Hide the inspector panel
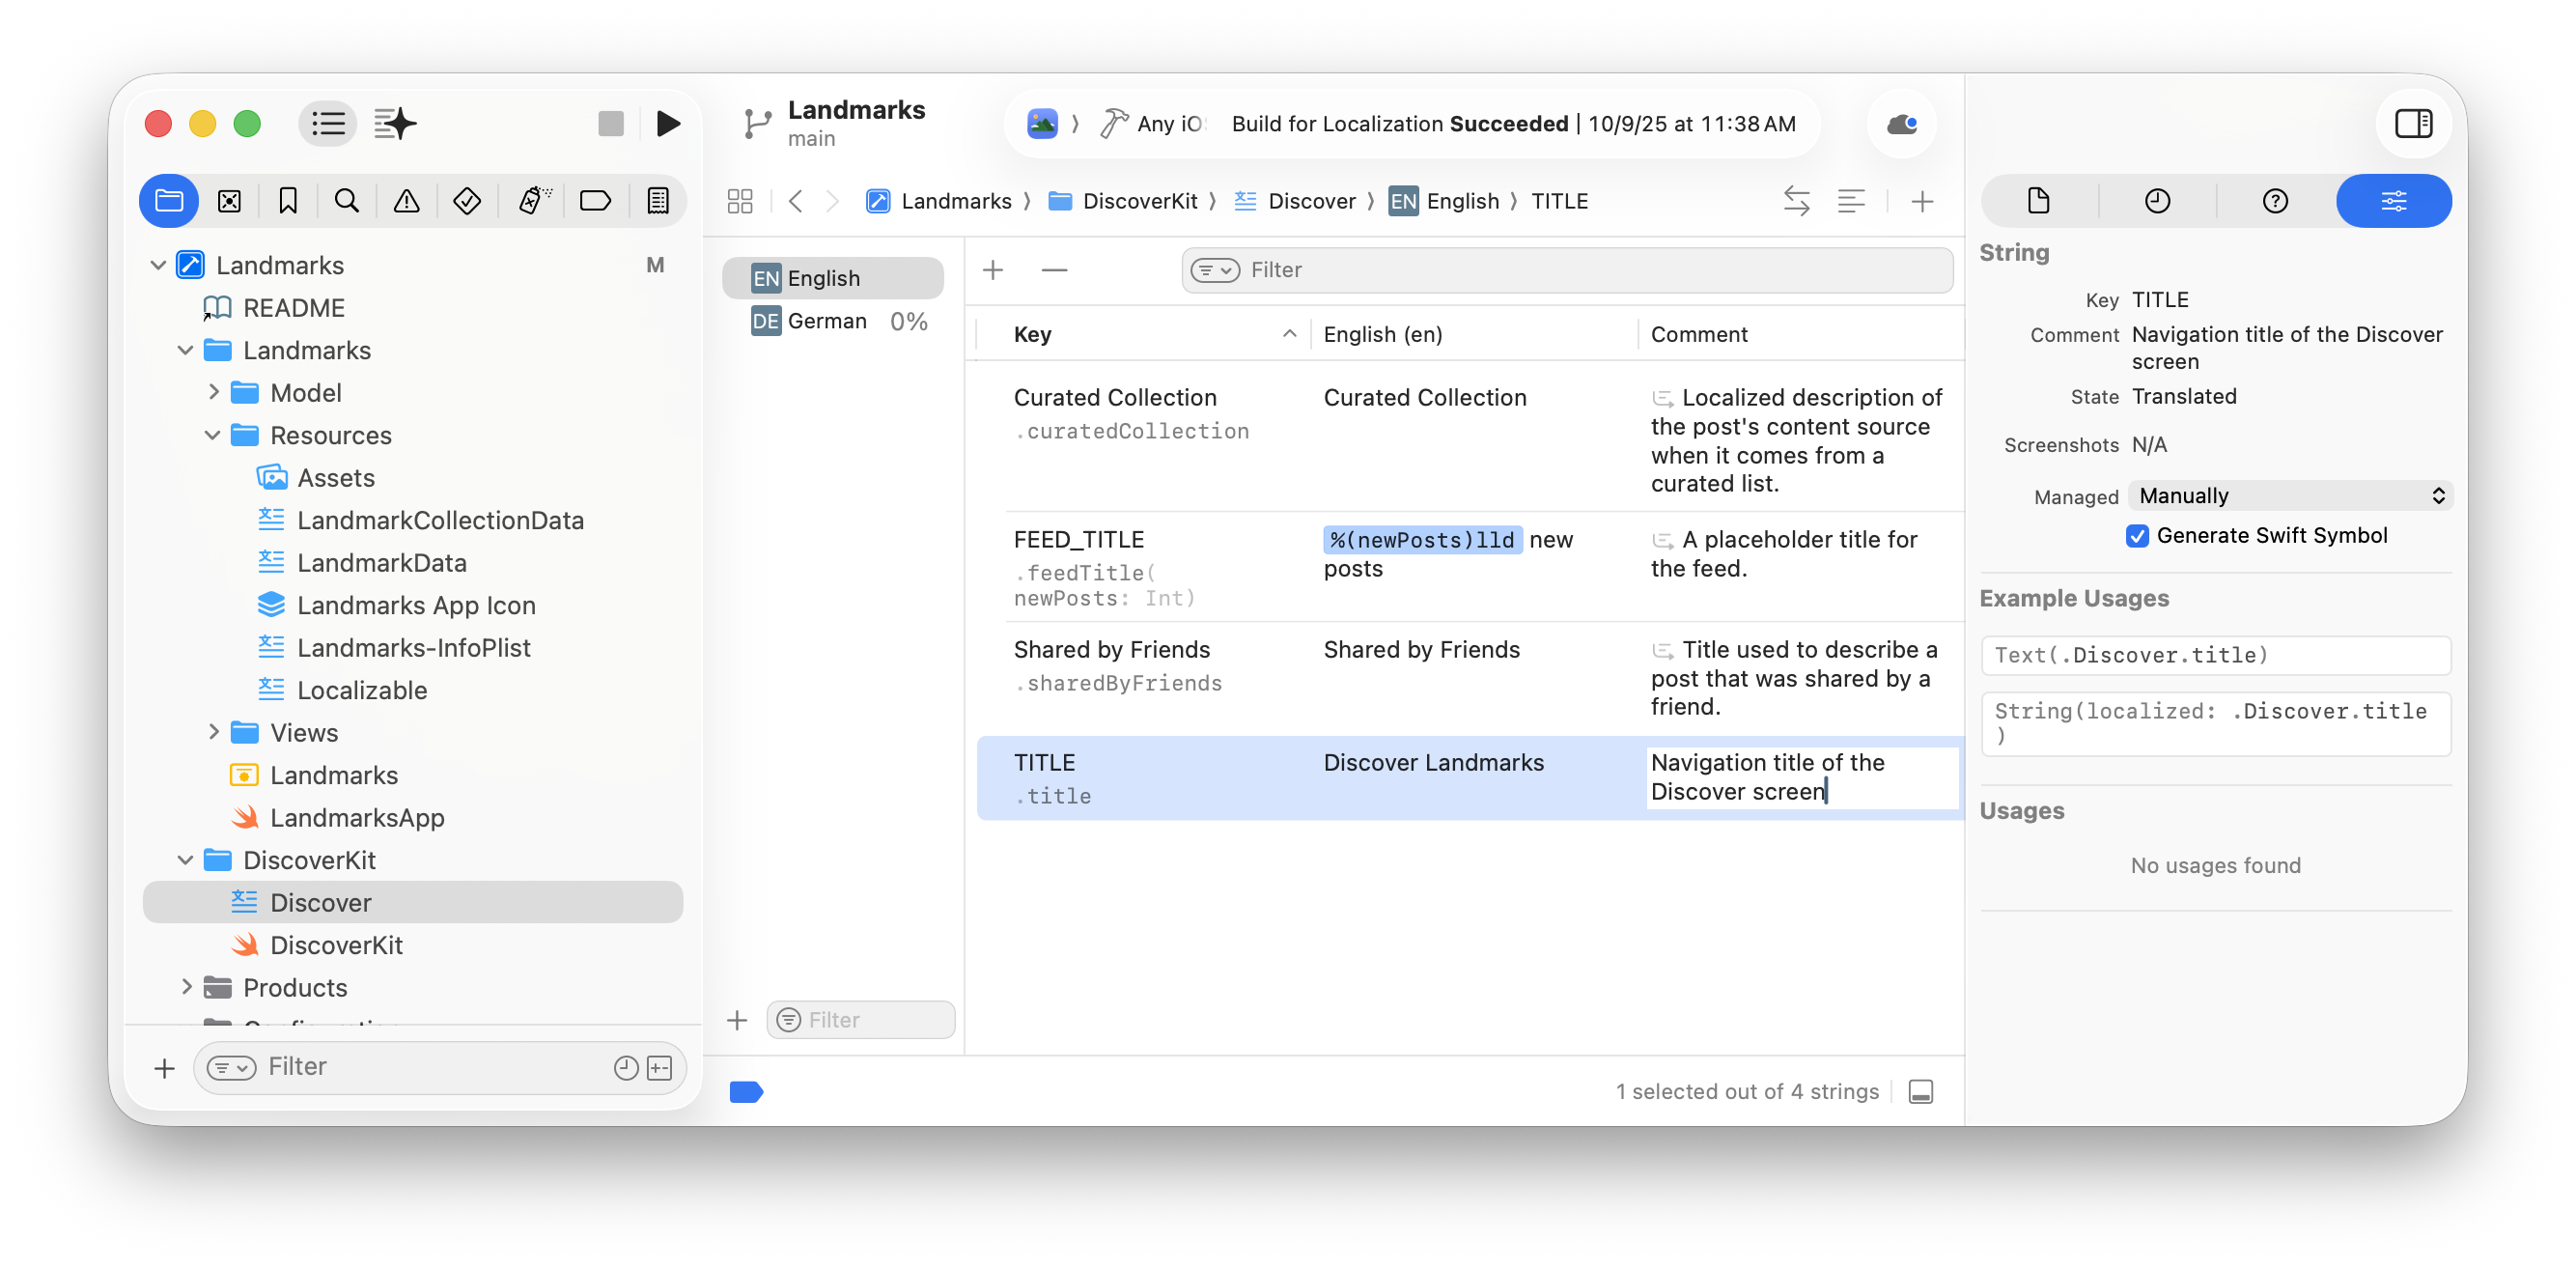 pyautogui.click(x=2413, y=123)
